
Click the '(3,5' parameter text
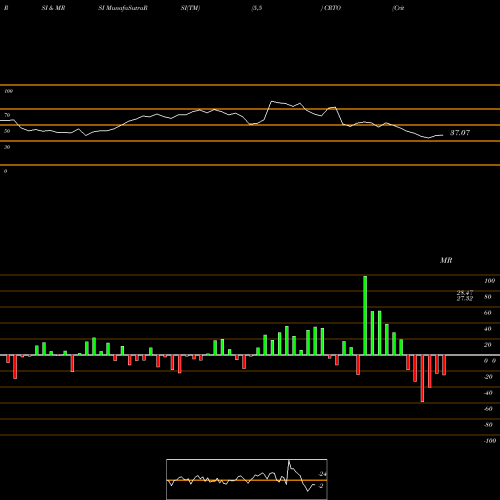click(257, 8)
